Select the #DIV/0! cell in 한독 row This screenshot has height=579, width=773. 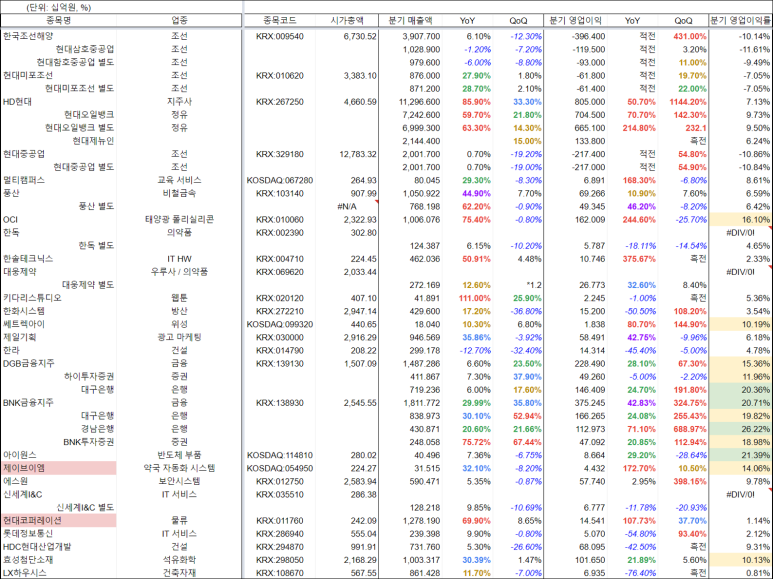click(740, 233)
